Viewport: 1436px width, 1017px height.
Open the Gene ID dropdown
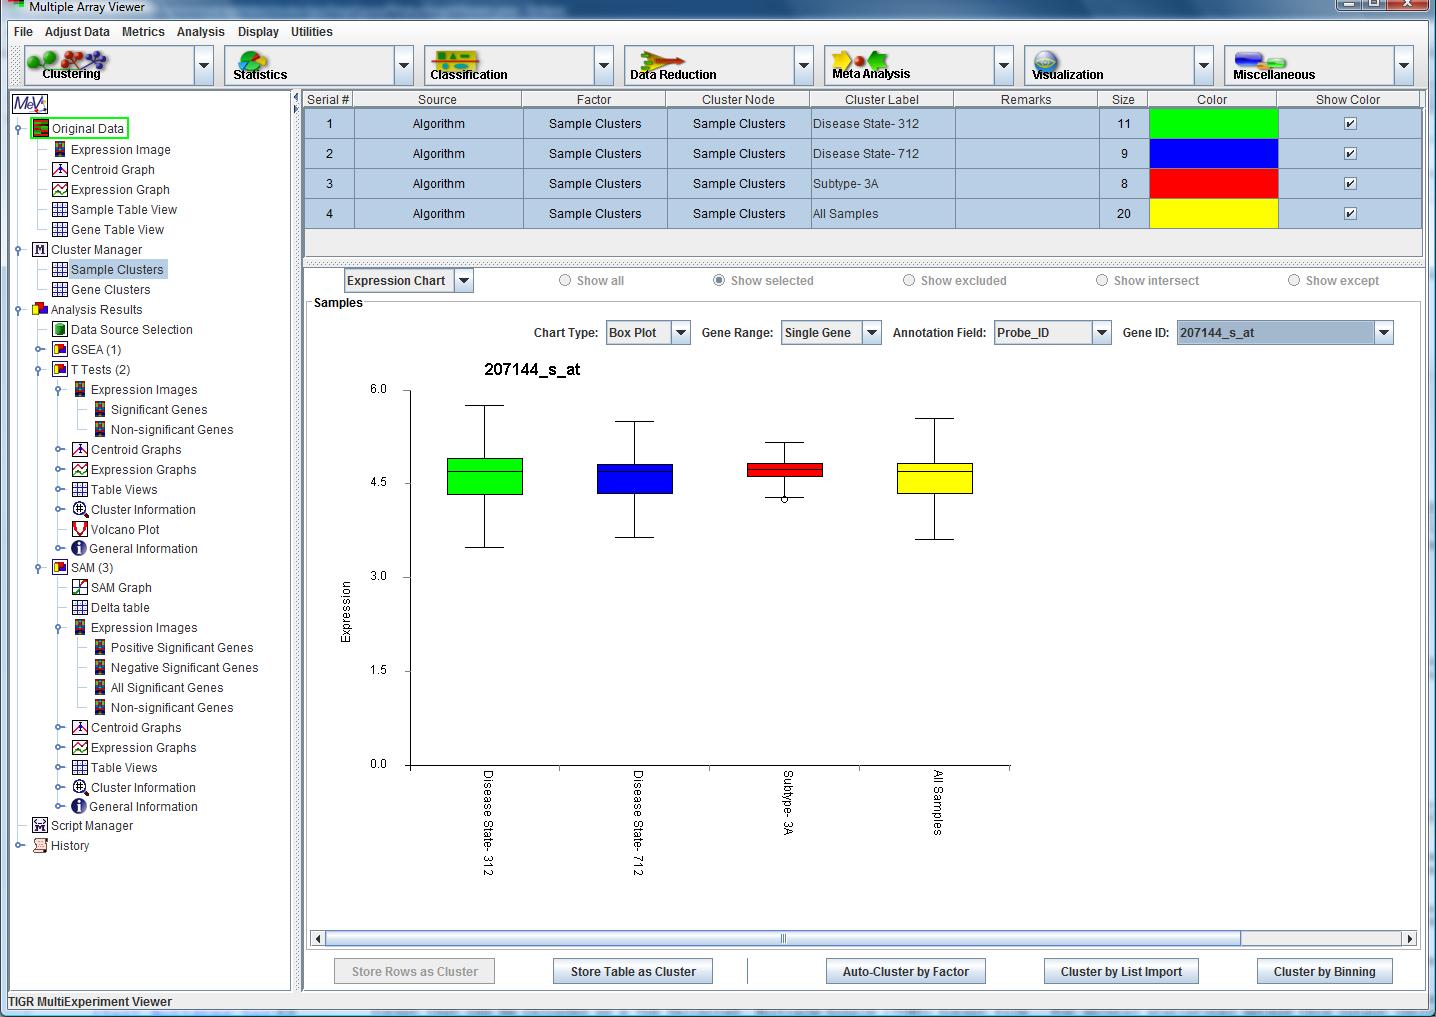1383,333
